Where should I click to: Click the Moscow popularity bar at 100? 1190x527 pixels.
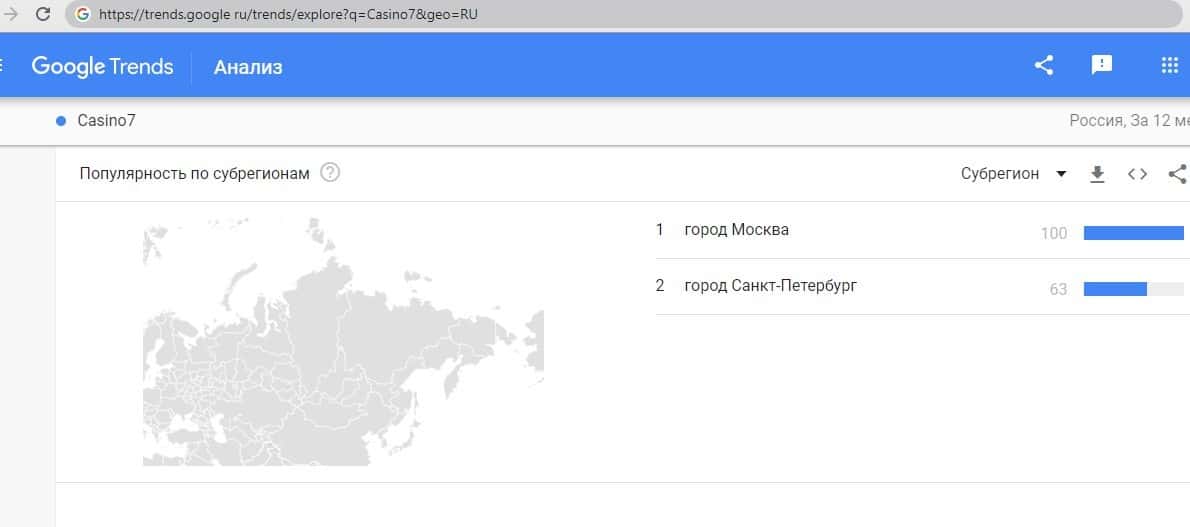[x=1133, y=233]
